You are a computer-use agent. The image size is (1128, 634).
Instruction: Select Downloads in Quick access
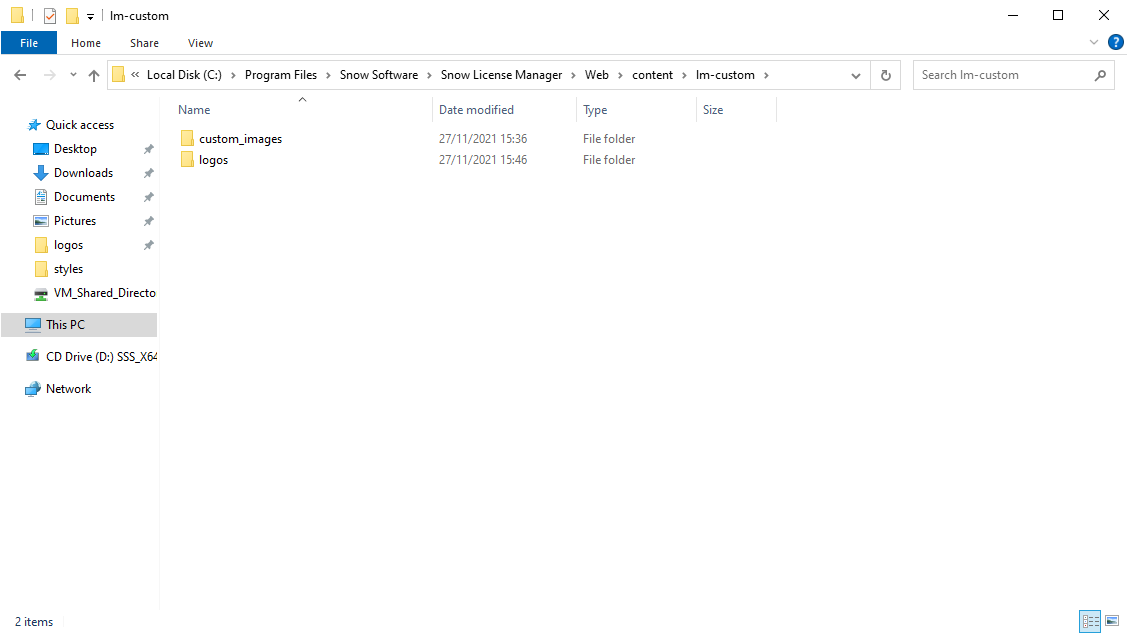[83, 173]
